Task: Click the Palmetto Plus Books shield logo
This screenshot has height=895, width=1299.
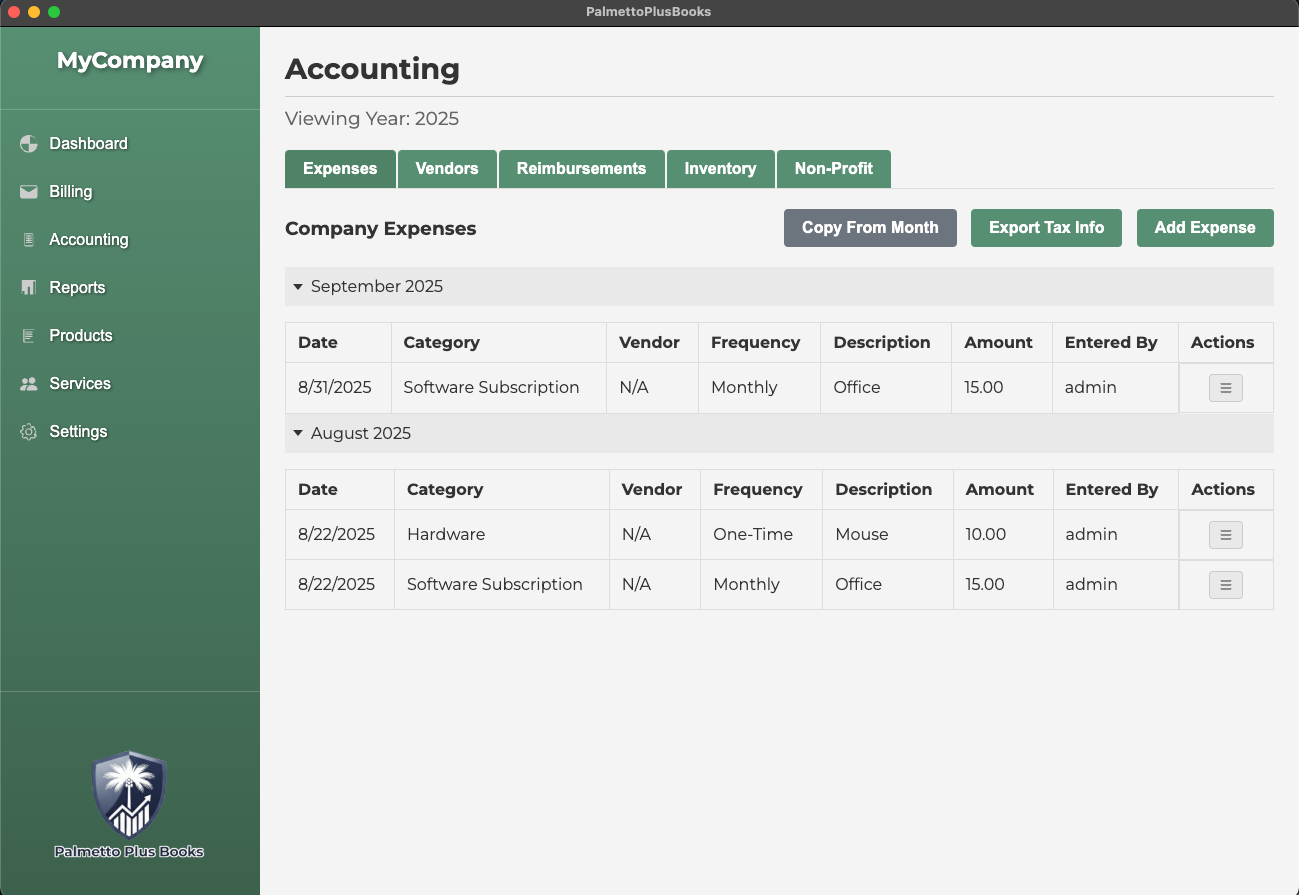Action: (129, 795)
